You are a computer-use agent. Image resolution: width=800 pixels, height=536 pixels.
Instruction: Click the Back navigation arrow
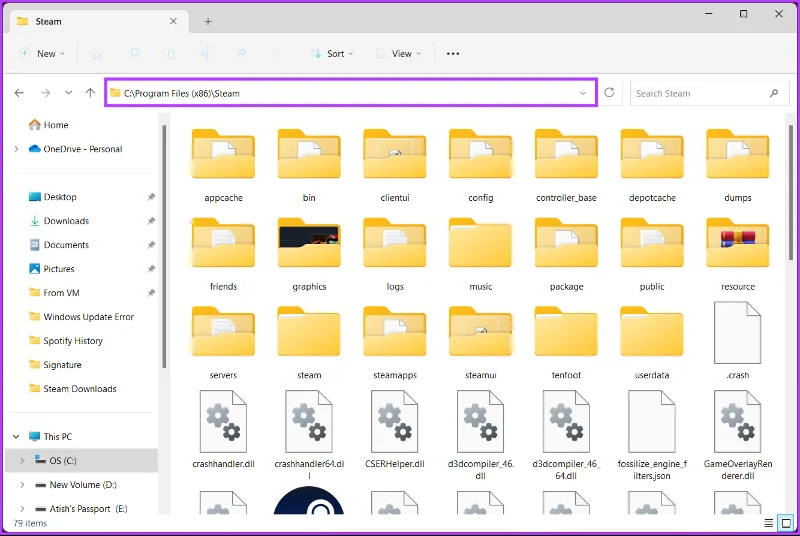pos(19,93)
